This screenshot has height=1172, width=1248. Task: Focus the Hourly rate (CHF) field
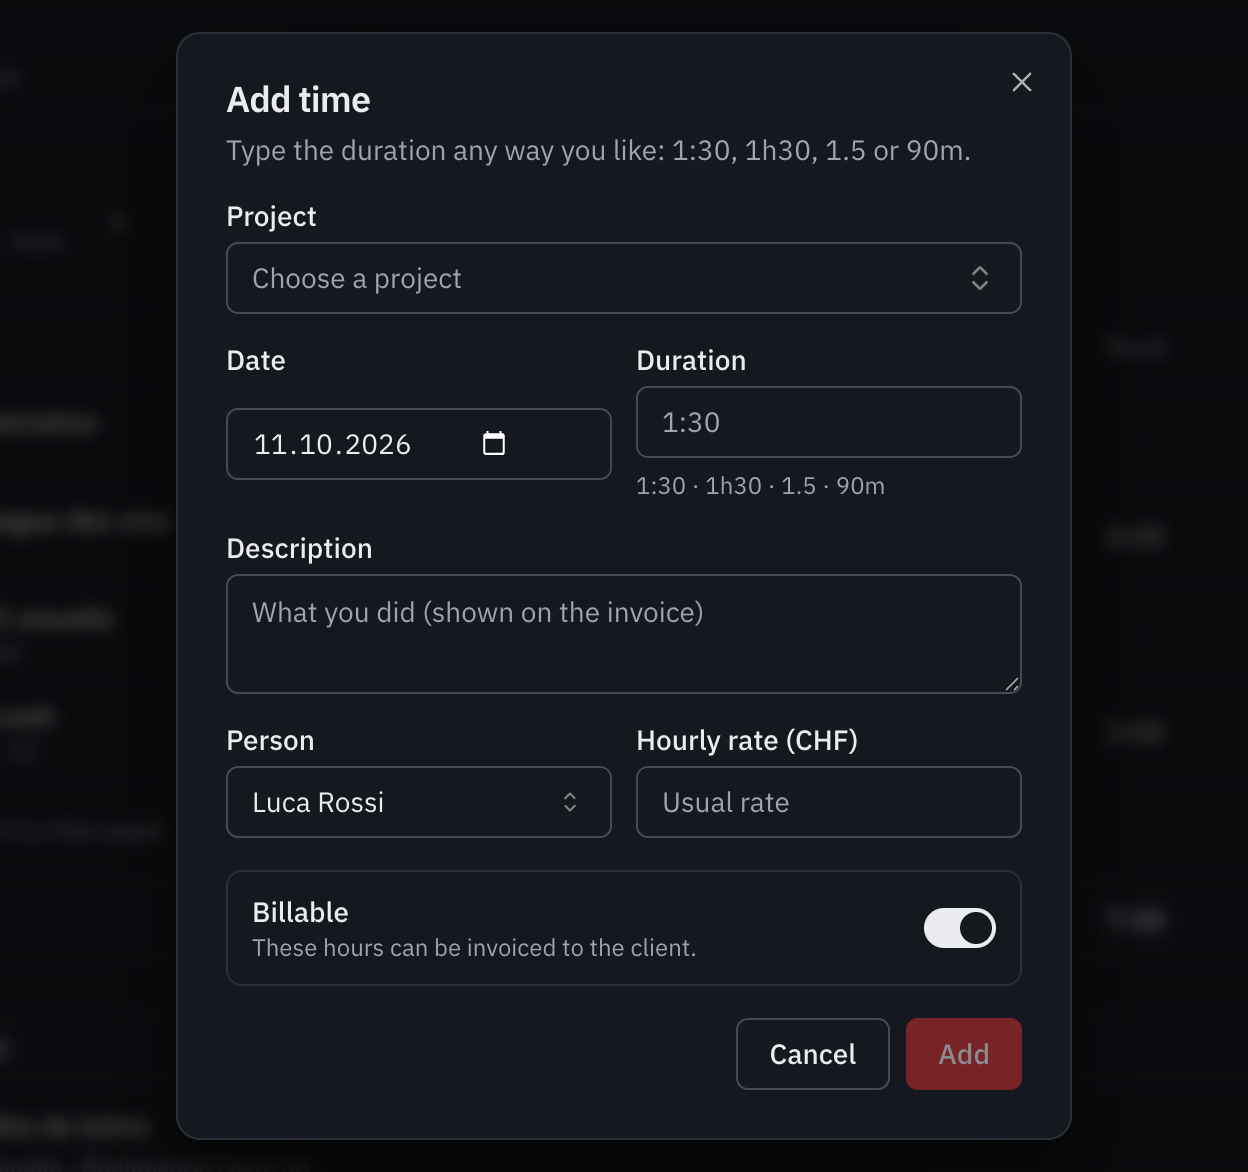coord(829,802)
